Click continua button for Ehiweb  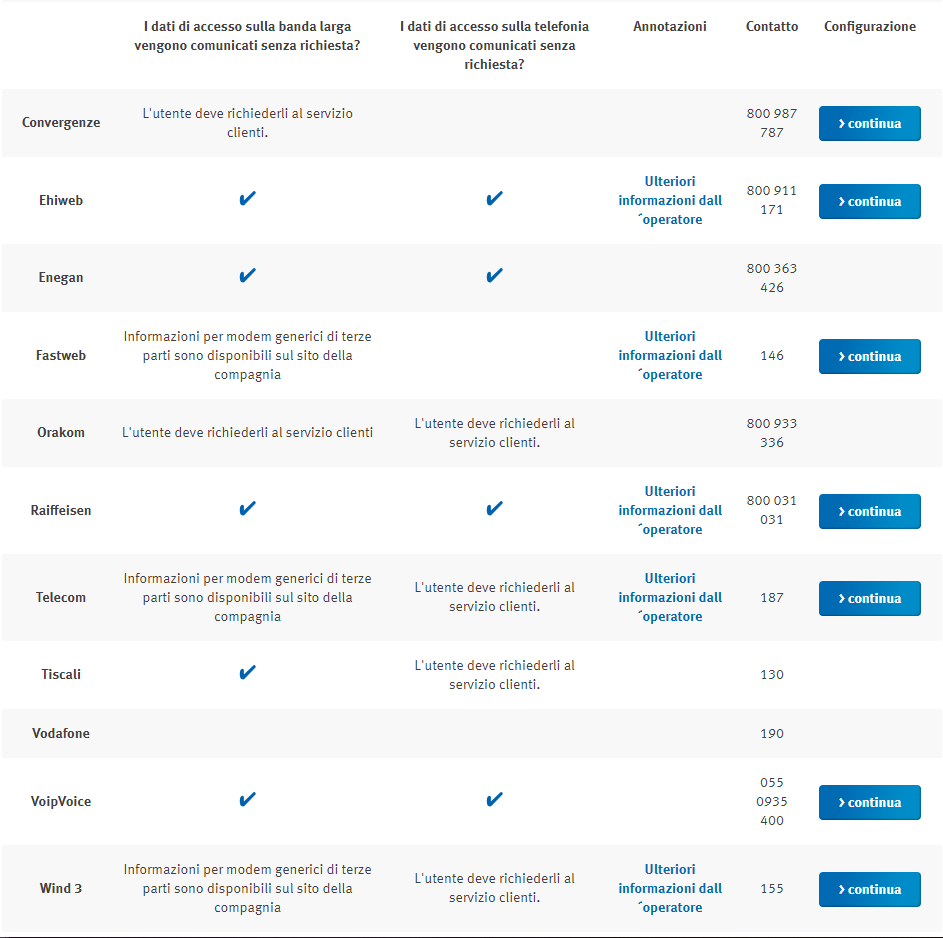tap(869, 201)
